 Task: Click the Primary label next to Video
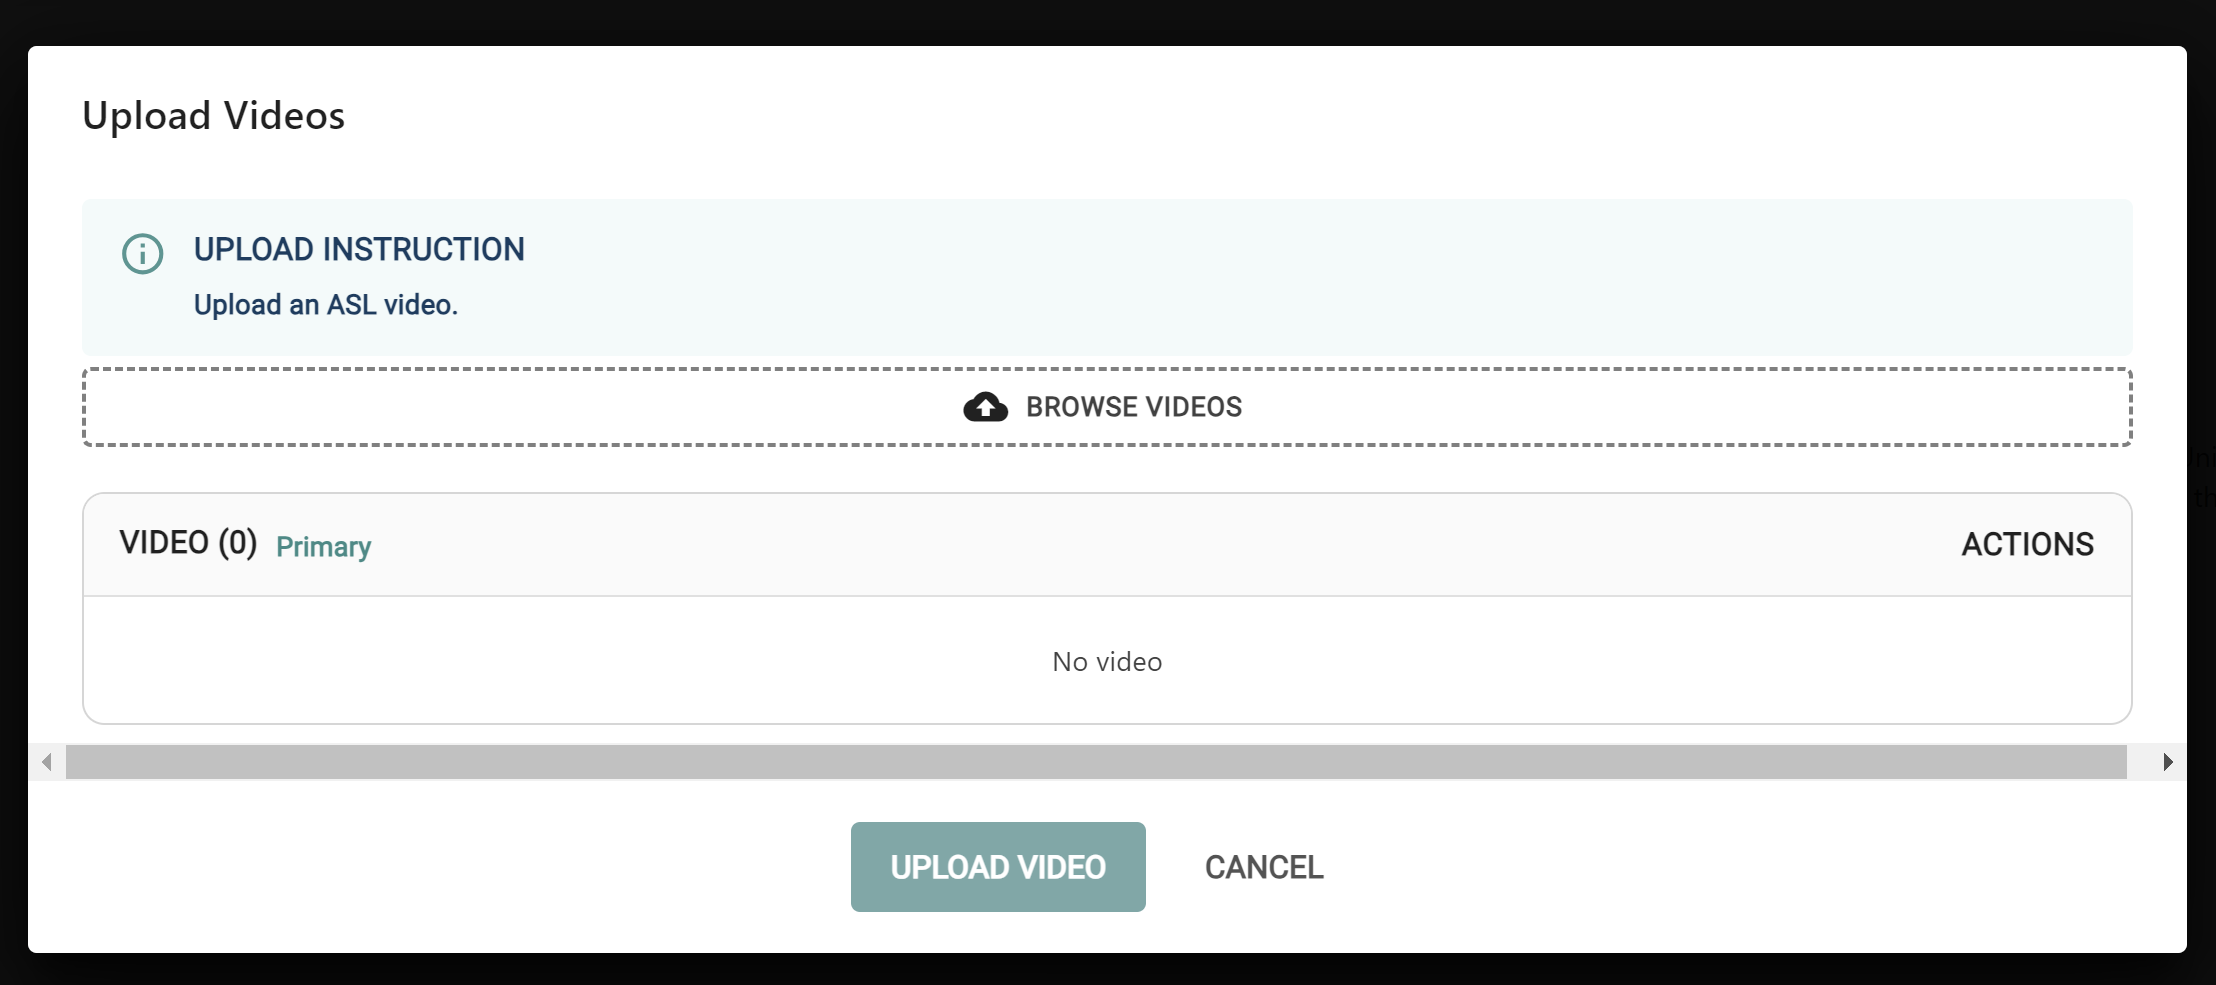tap(323, 547)
